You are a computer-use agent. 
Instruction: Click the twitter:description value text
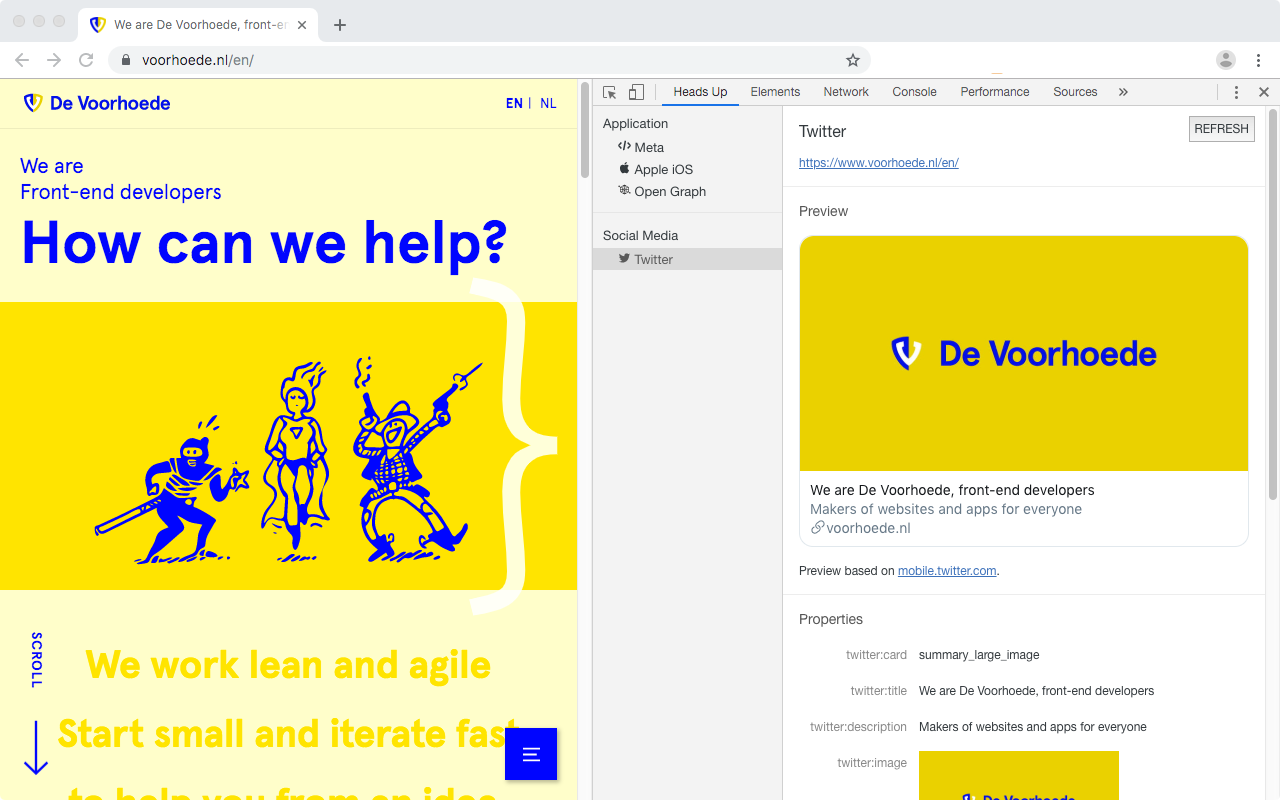pos(1033,727)
